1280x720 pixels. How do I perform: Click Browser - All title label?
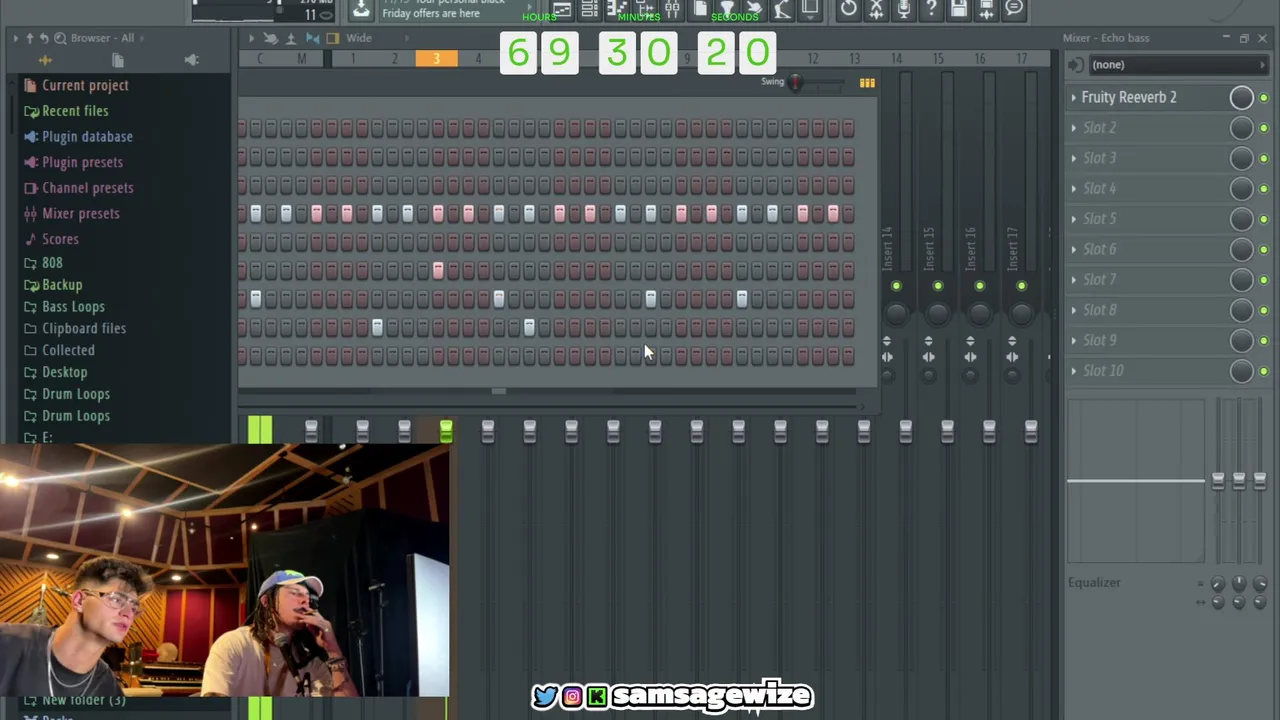point(102,38)
